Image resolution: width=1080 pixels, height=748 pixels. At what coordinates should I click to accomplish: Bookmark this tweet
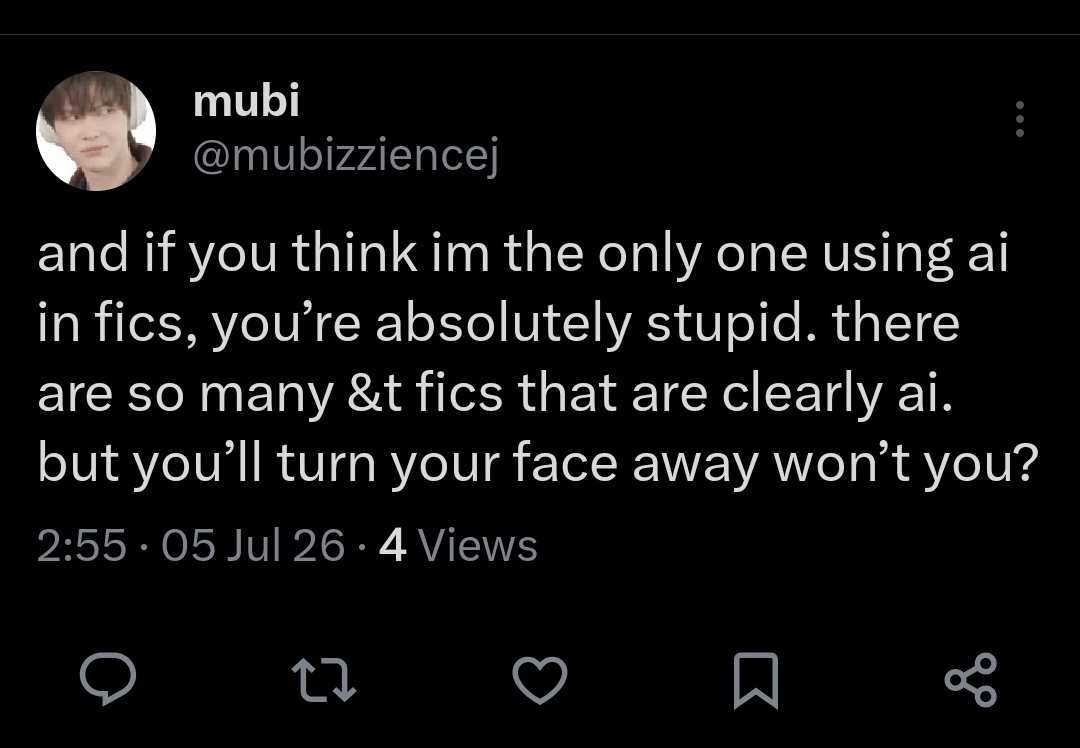pos(756,681)
